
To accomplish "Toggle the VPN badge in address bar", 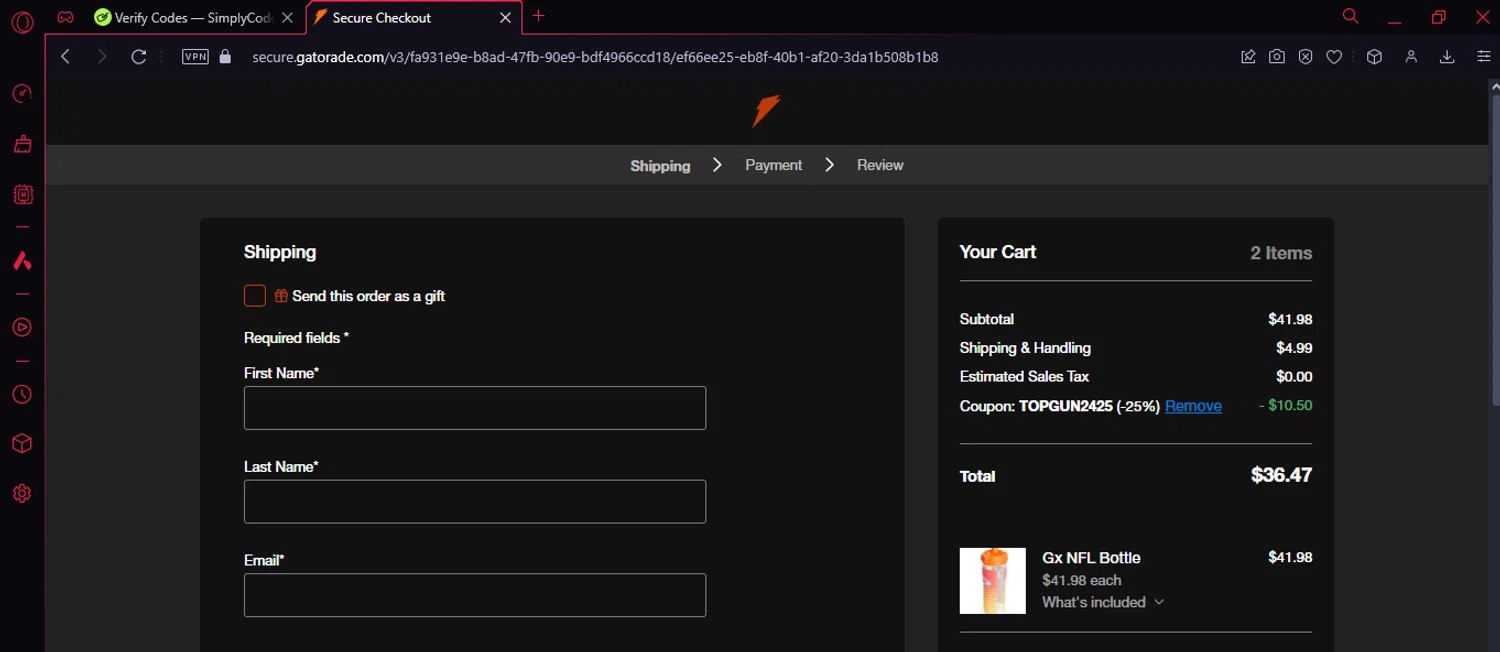I will (x=195, y=57).
